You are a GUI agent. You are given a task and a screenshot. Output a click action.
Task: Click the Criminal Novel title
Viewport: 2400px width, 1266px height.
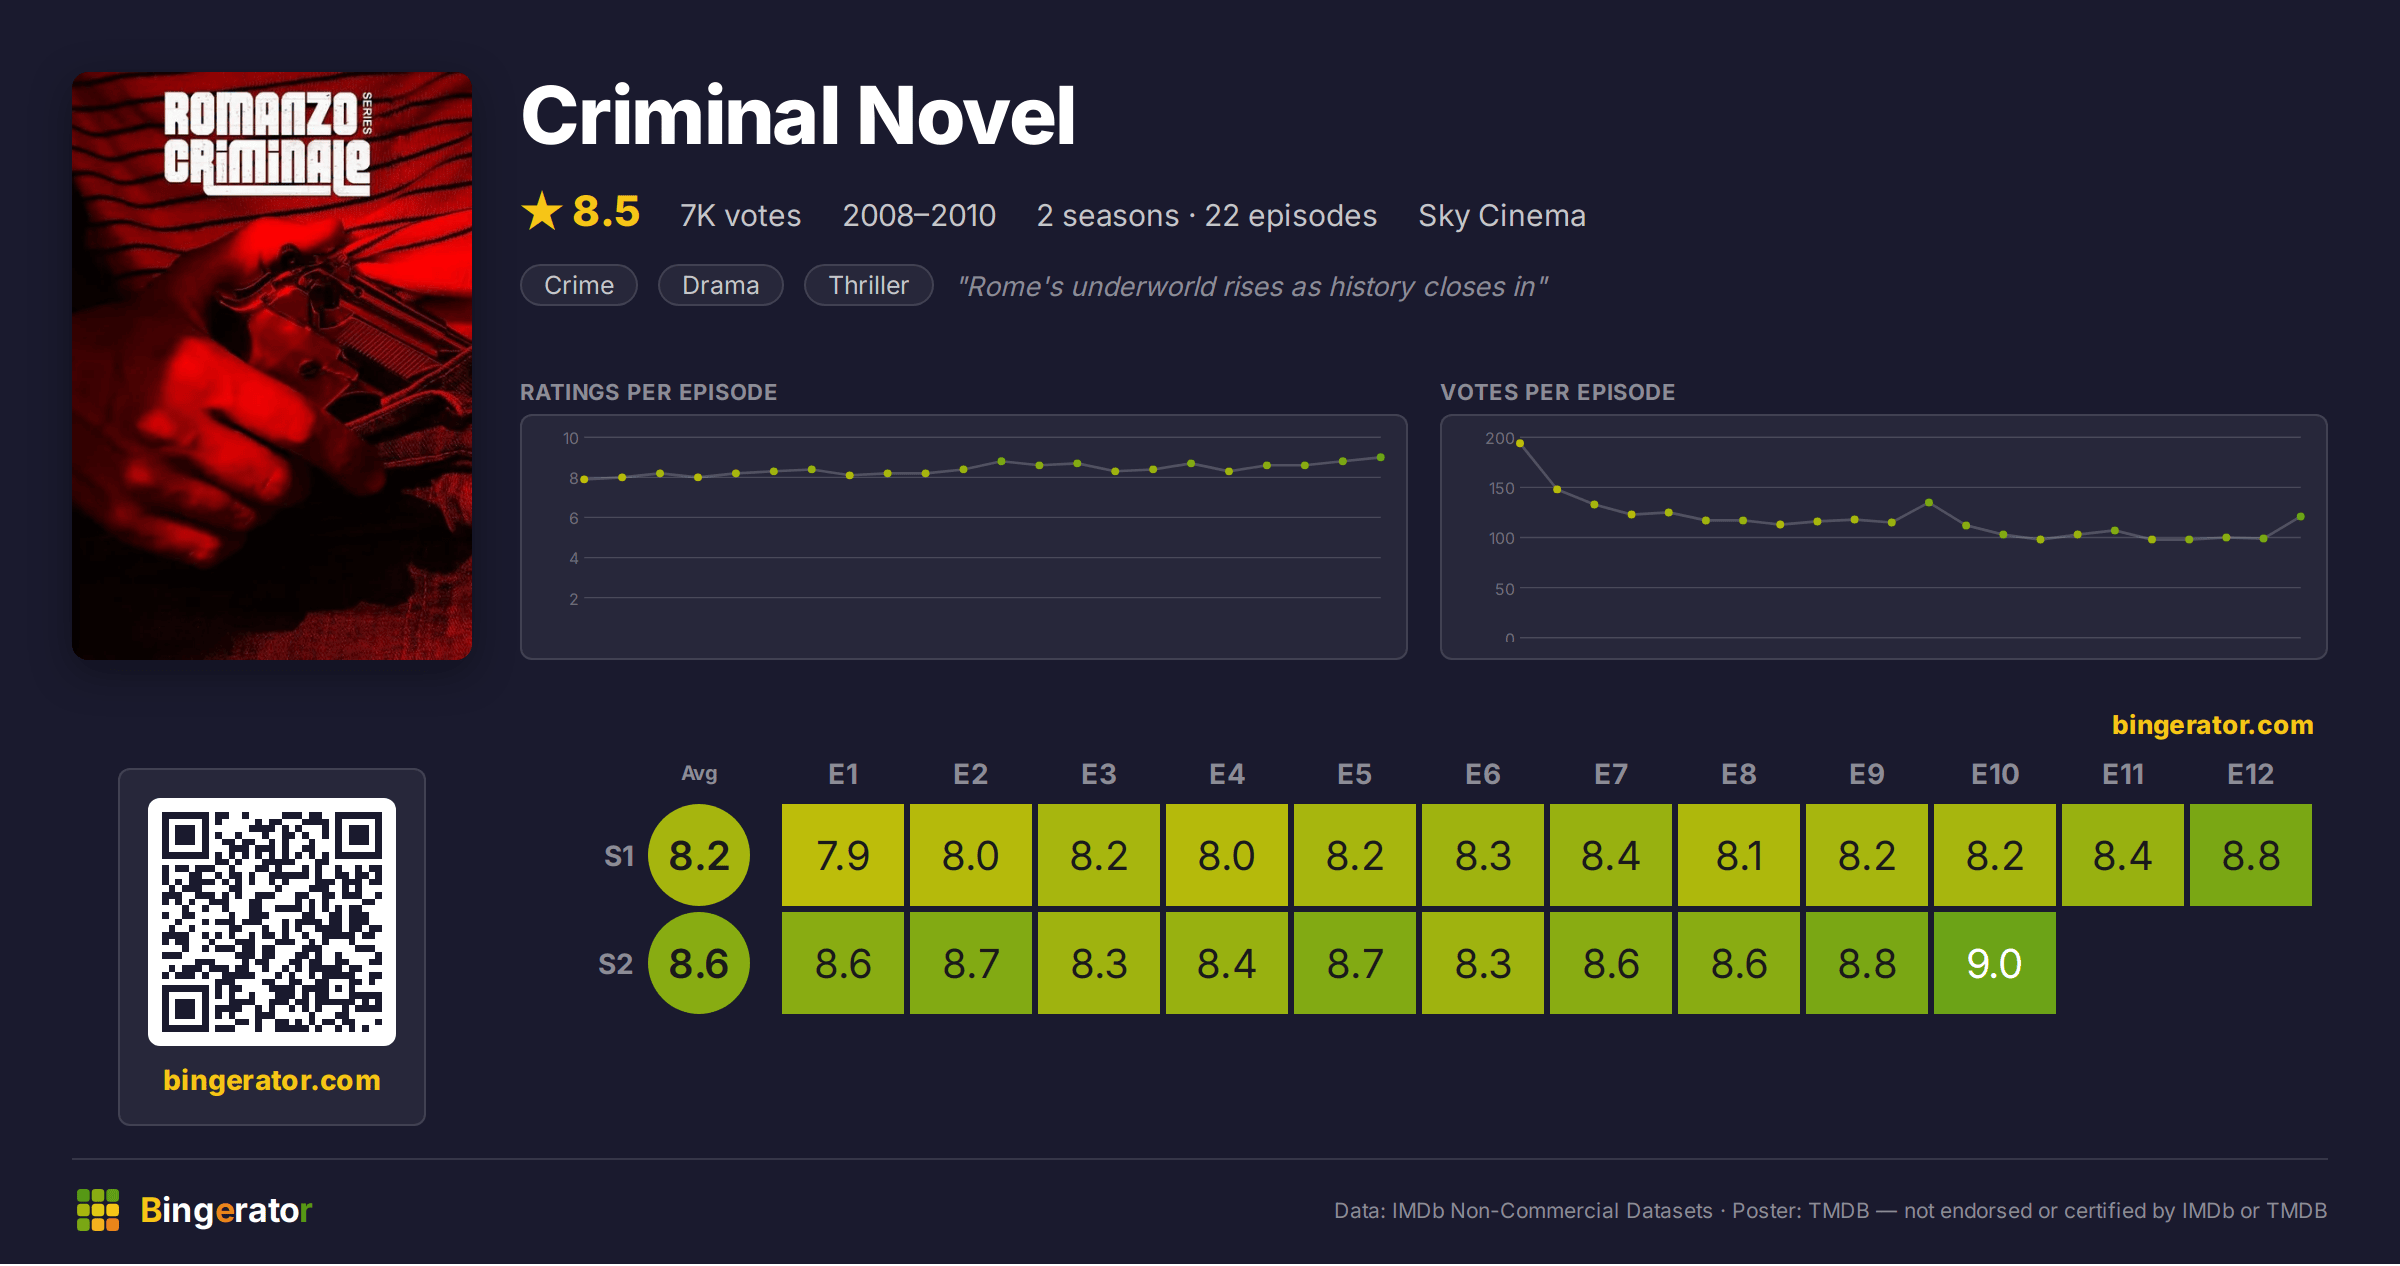click(798, 116)
